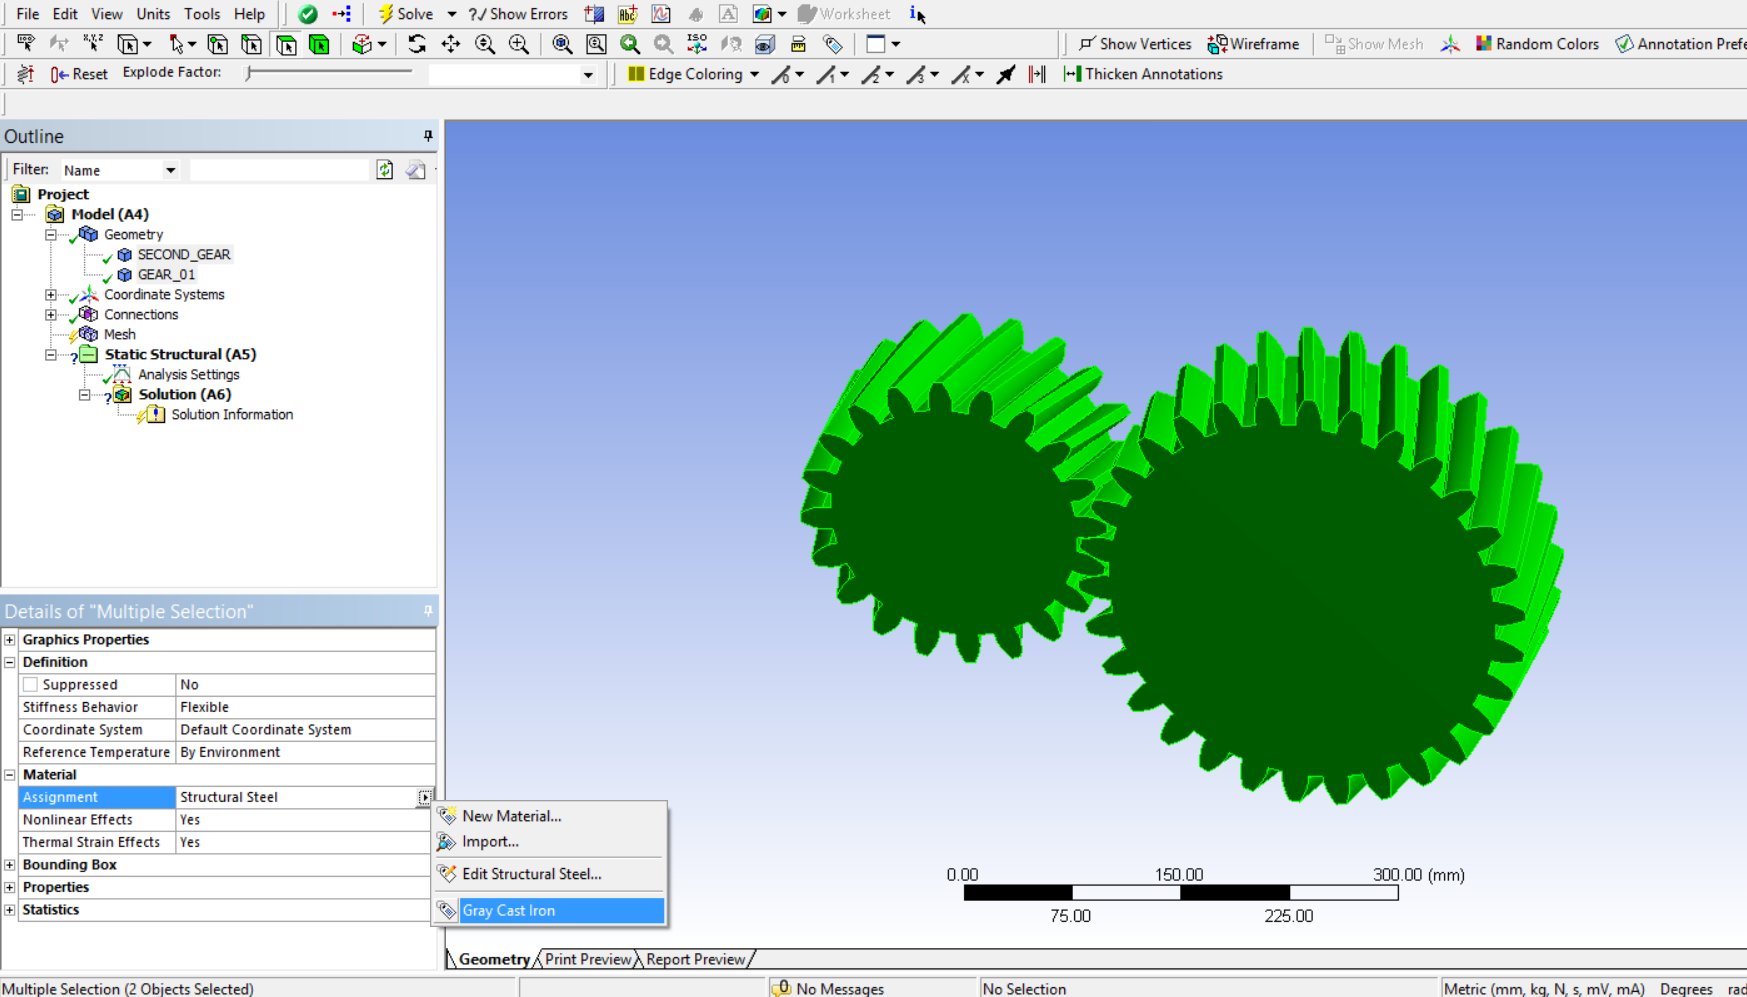
Task: Select SECOND_GEAR in the outline
Action: click(x=184, y=254)
